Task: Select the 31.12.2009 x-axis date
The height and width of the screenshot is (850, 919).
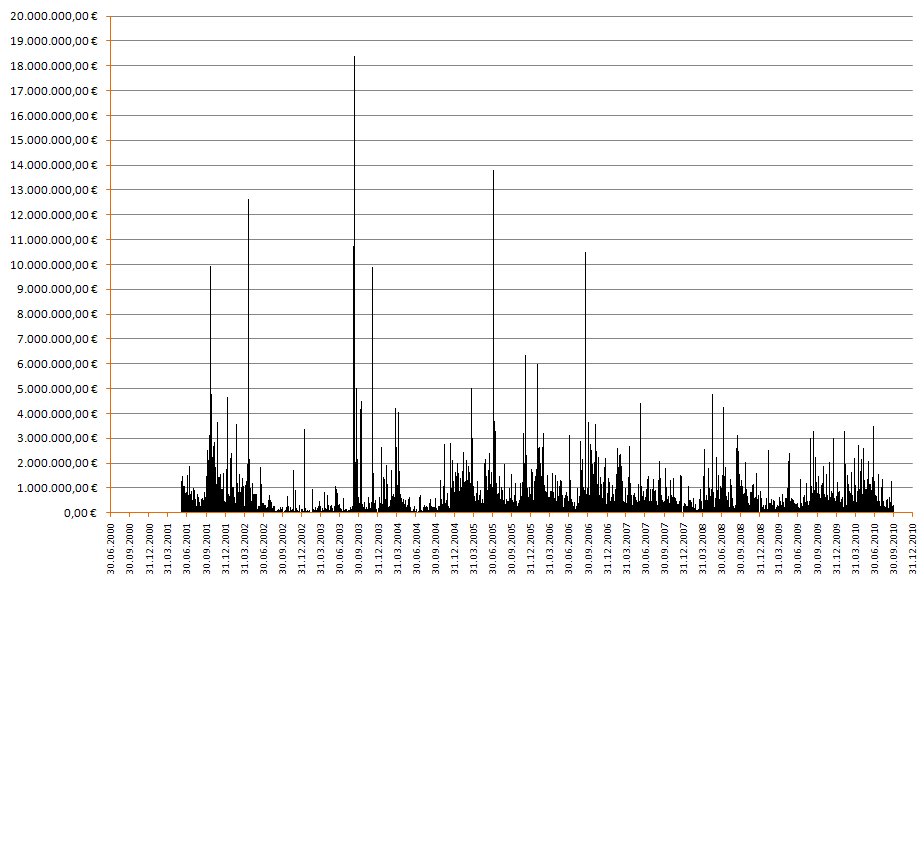Action: [837, 549]
